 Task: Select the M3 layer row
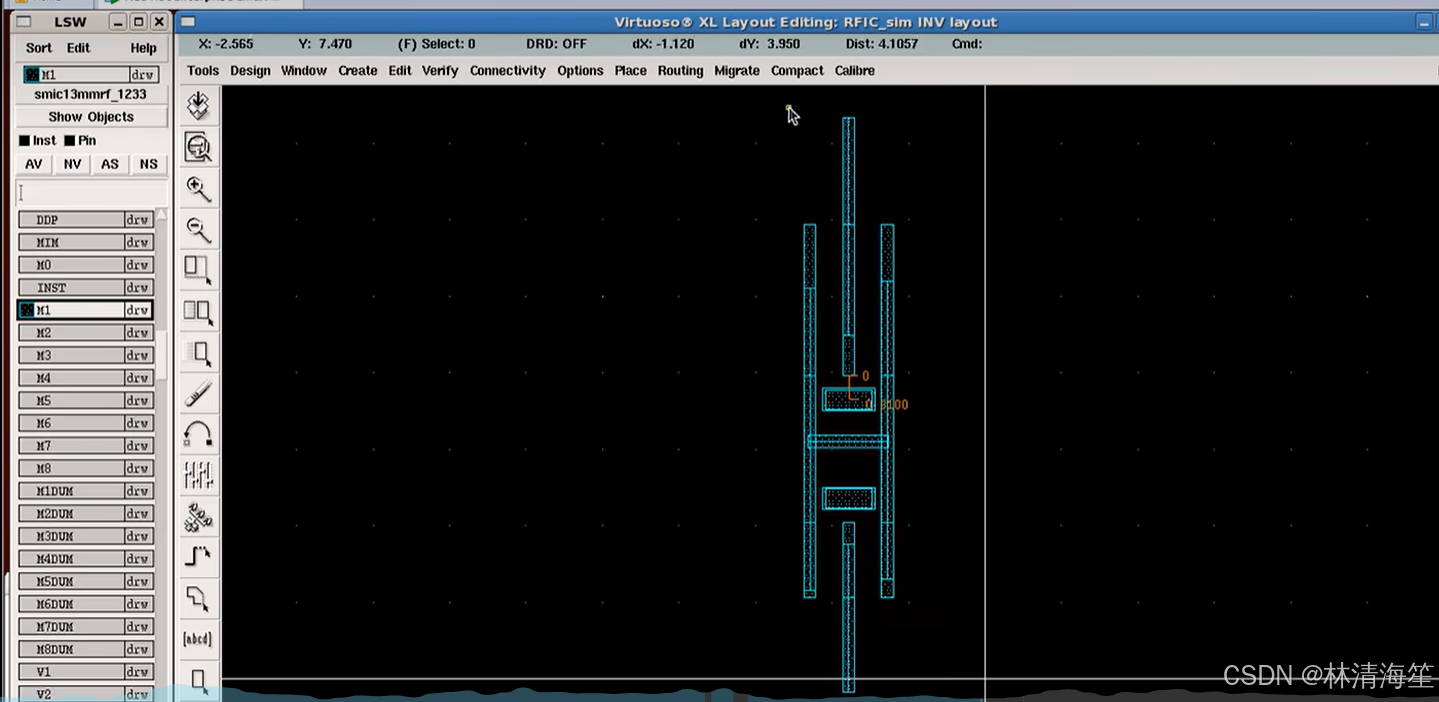point(86,356)
